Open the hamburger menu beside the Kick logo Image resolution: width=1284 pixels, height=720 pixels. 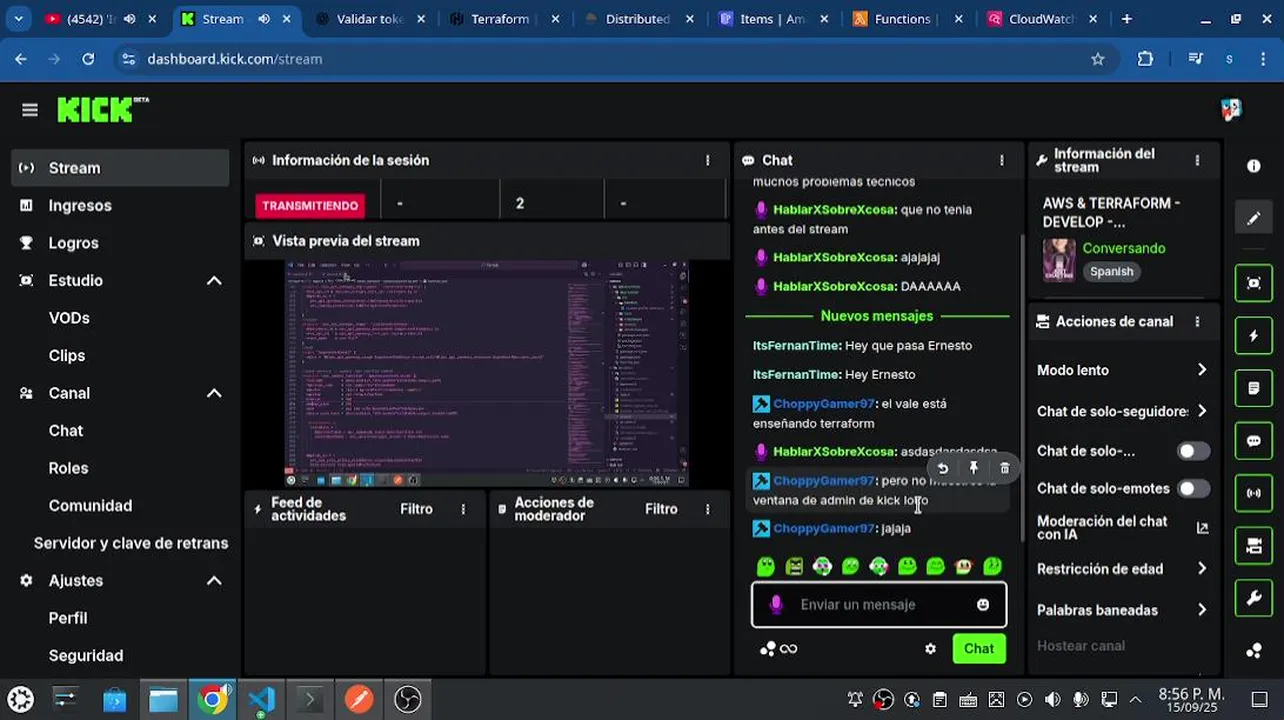point(29,110)
